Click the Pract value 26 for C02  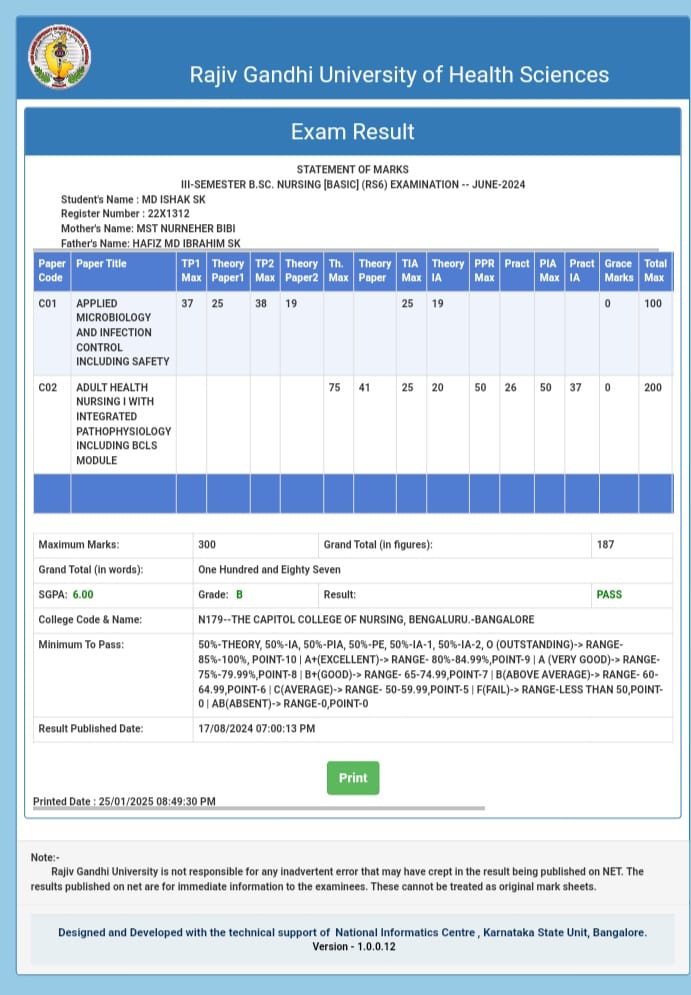pyautogui.click(x=511, y=387)
